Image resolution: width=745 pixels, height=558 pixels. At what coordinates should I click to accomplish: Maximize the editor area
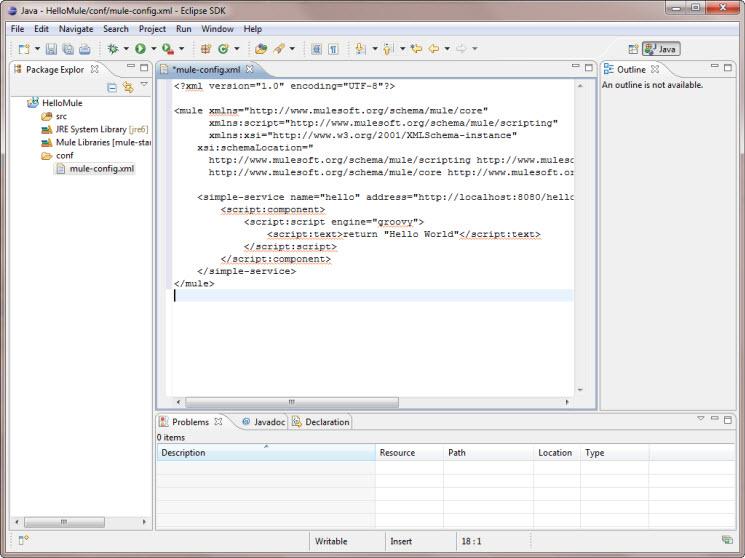(589, 67)
